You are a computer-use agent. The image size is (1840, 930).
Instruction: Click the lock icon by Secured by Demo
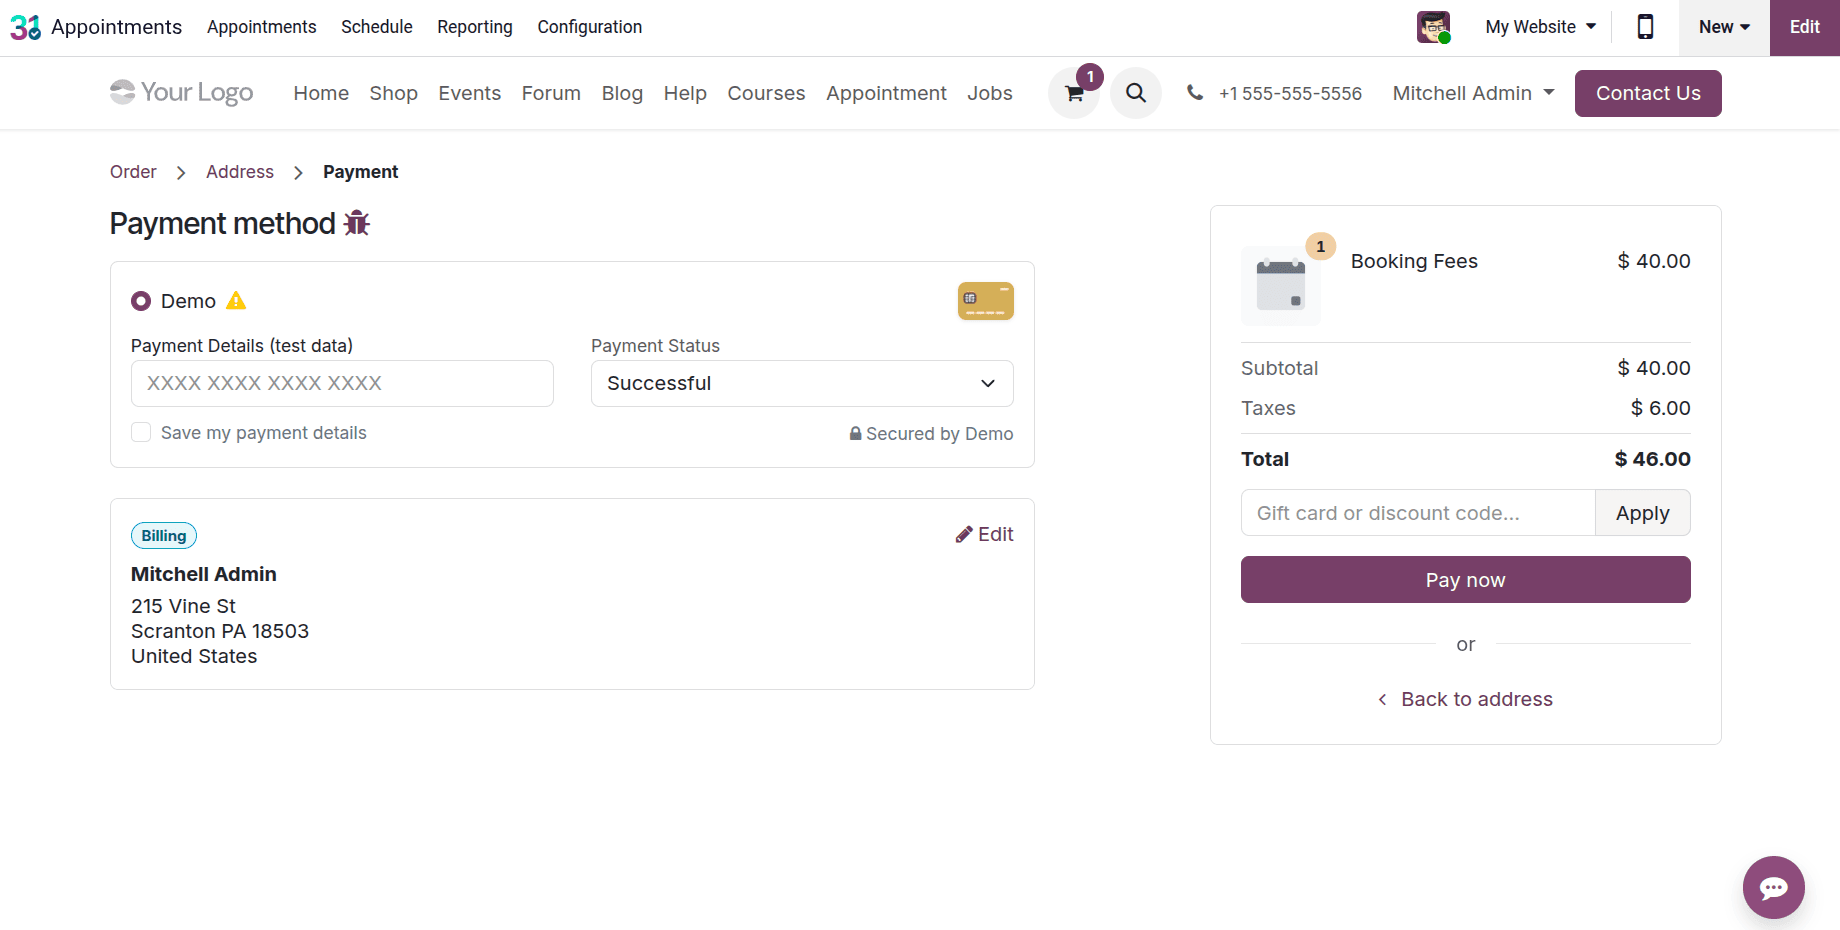(x=856, y=434)
